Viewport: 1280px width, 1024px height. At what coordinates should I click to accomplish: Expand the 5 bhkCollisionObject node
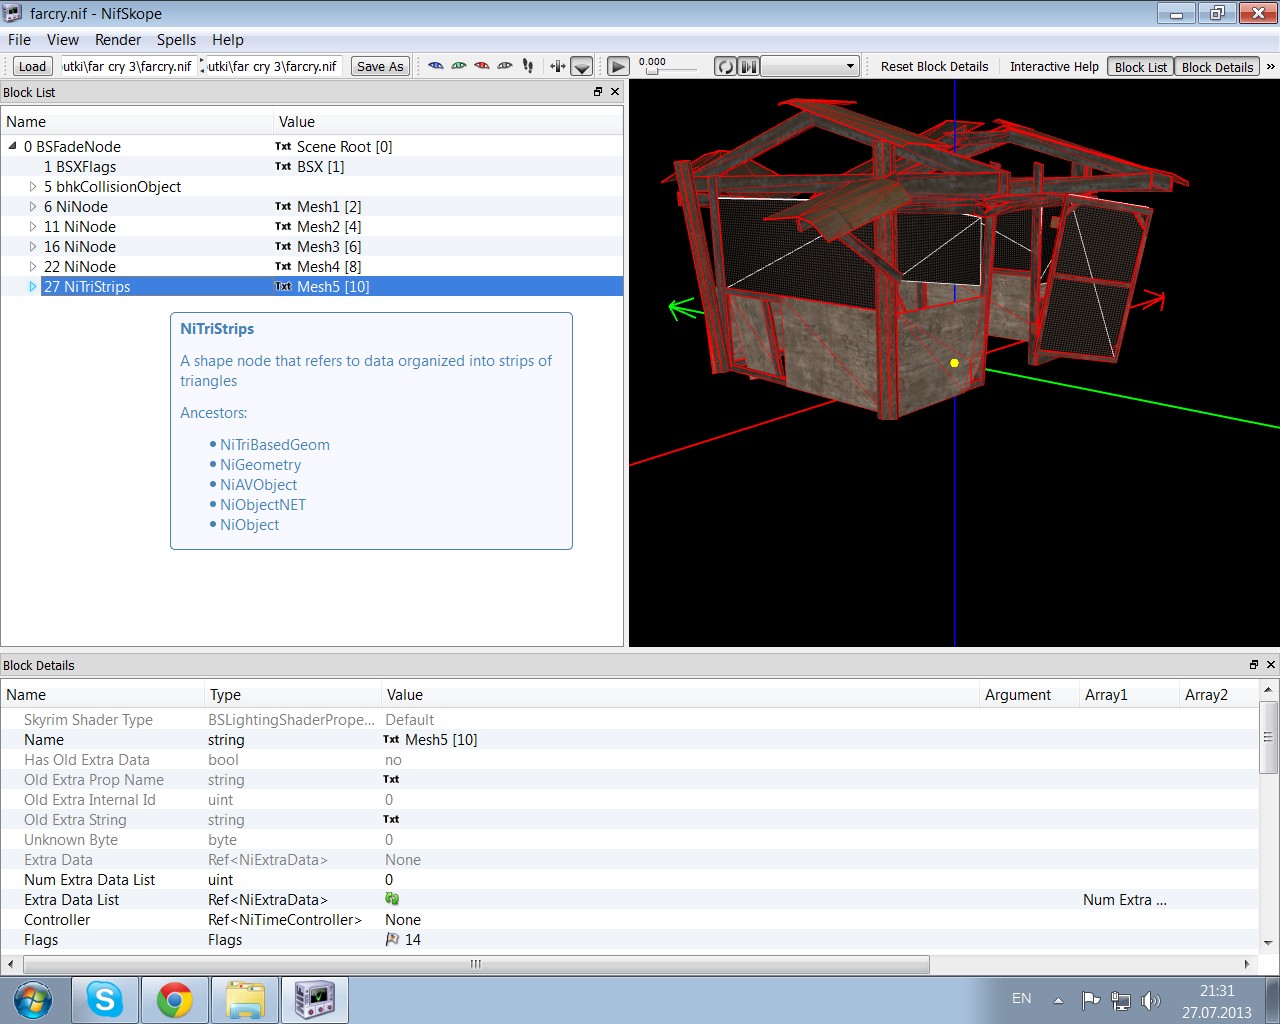(32, 186)
